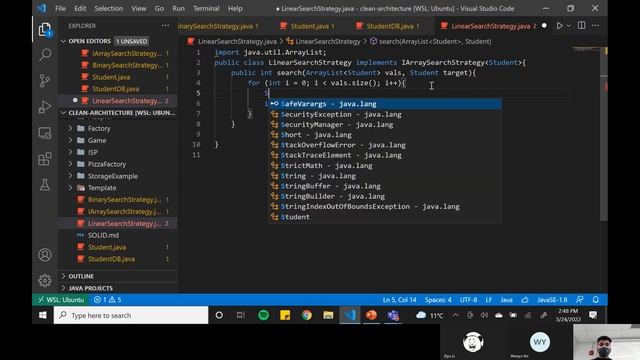Open File Explorer from the taskbar

coord(328,315)
